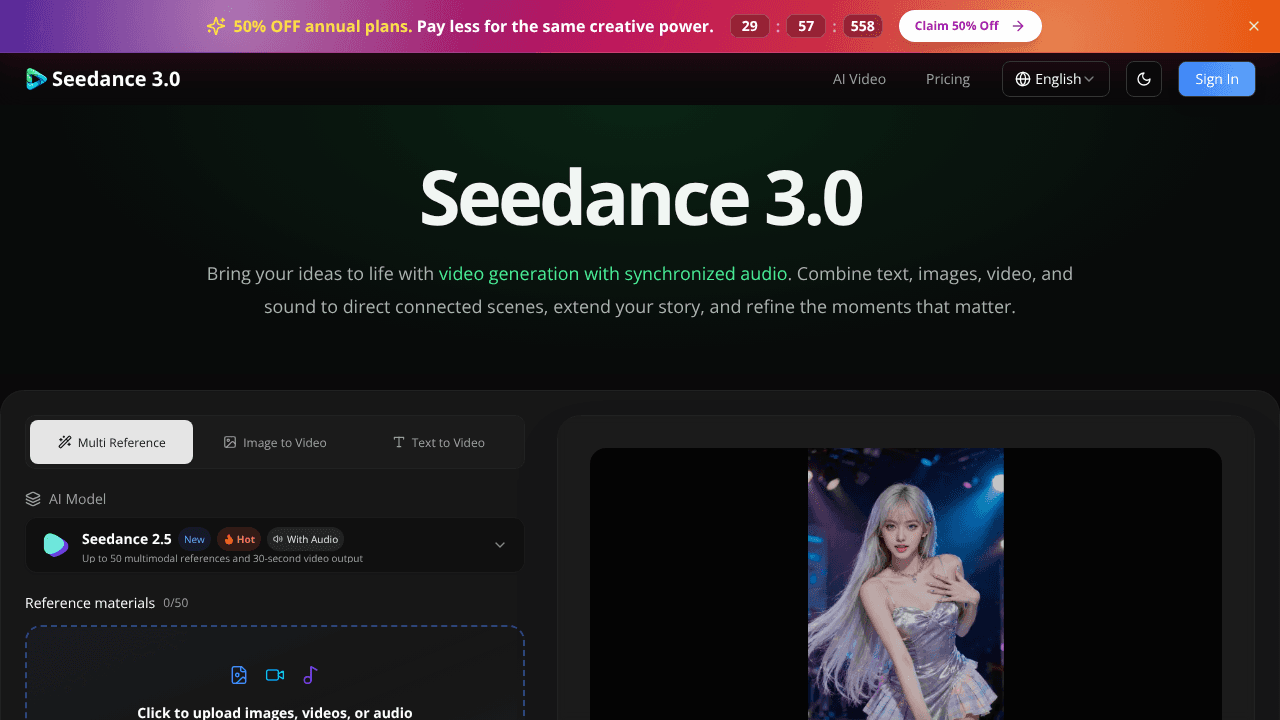Click the image upload icon in dropzone
The image size is (1280, 720).
239,675
